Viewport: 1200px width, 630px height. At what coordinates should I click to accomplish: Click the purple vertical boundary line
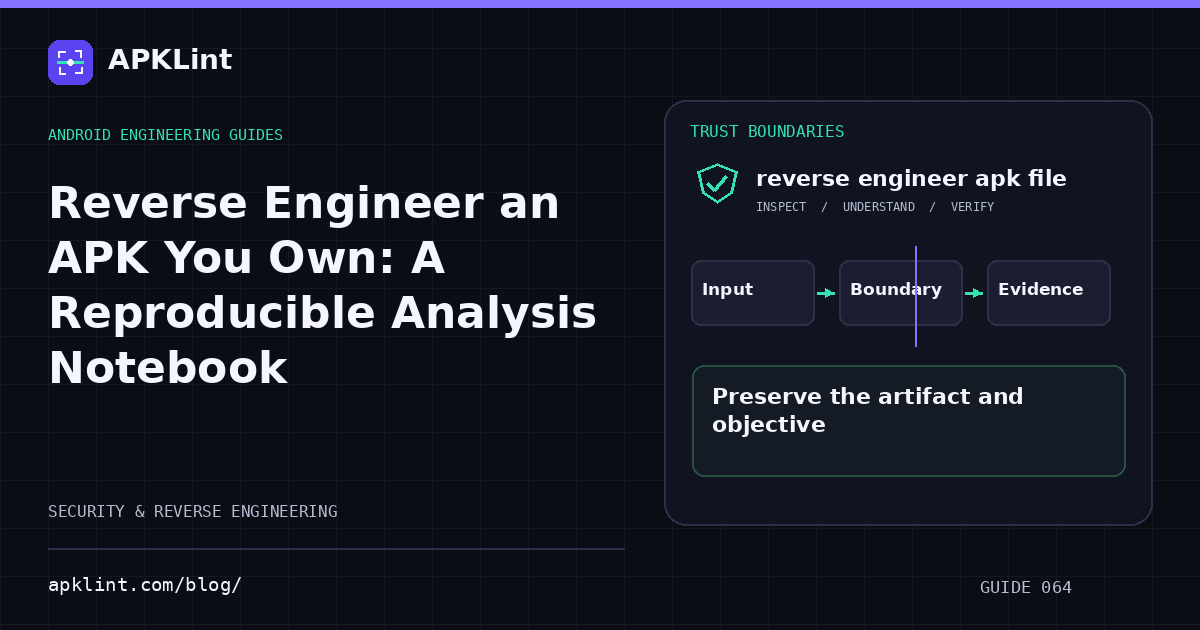click(916, 296)
